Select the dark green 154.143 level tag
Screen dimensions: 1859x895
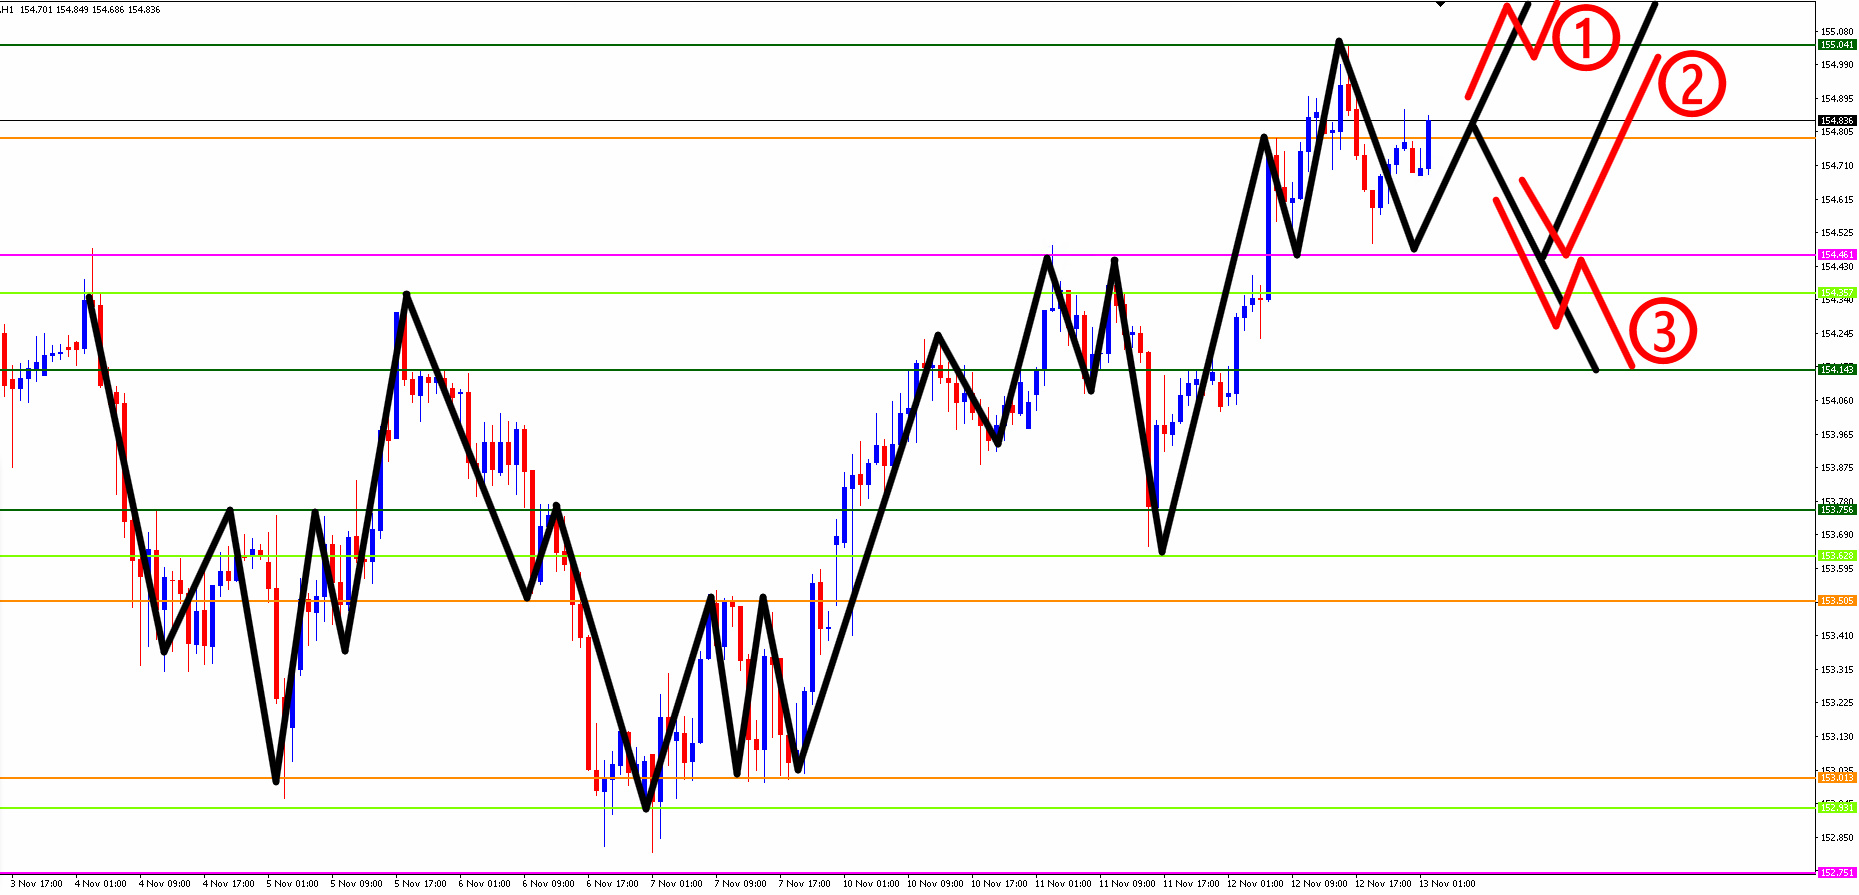(x=1837, y=370)
